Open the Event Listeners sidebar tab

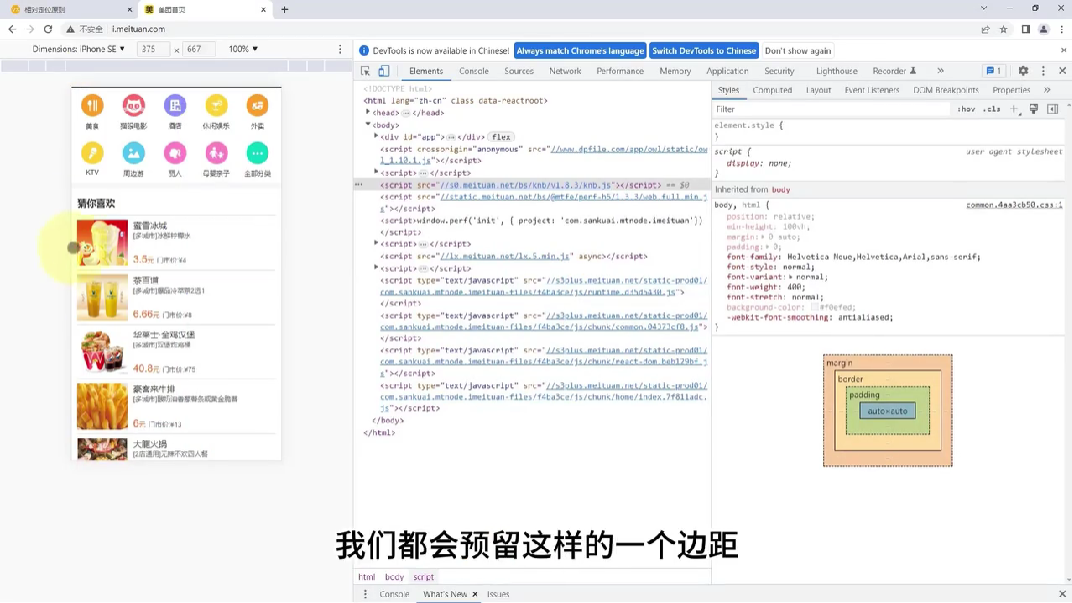click(x=872, y=90)
